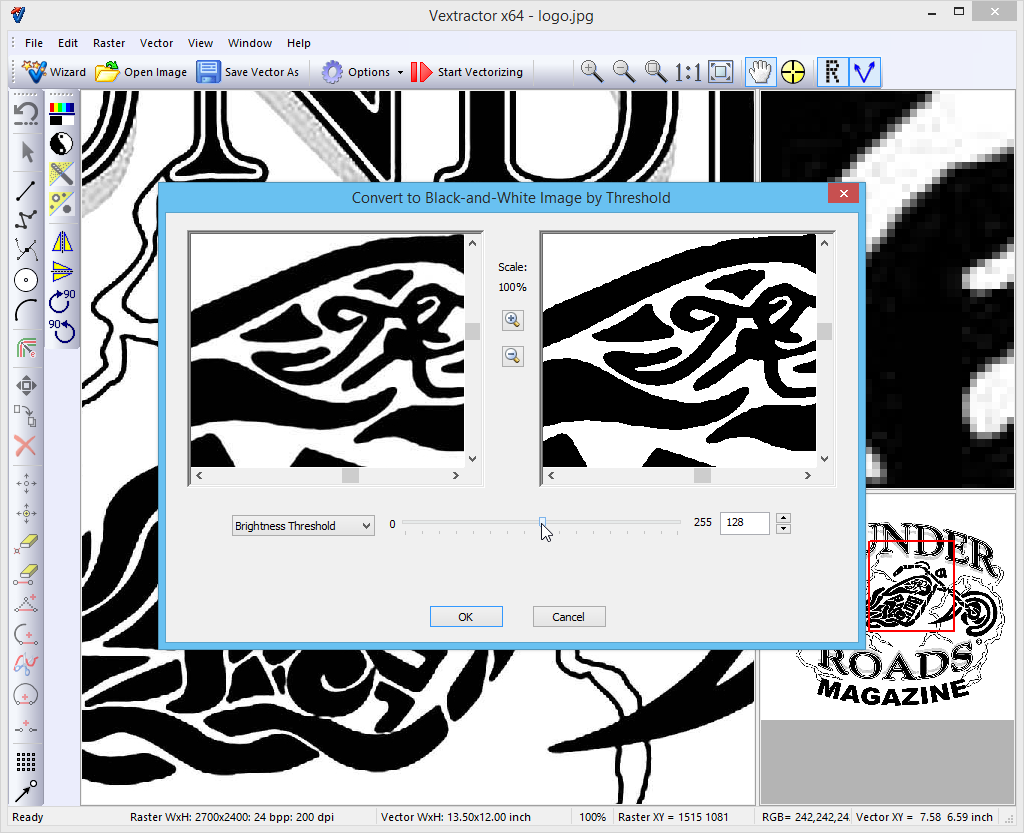Click zoom in magnifier in dialog
Screen dimensions: 1024x833
point(512,320)
